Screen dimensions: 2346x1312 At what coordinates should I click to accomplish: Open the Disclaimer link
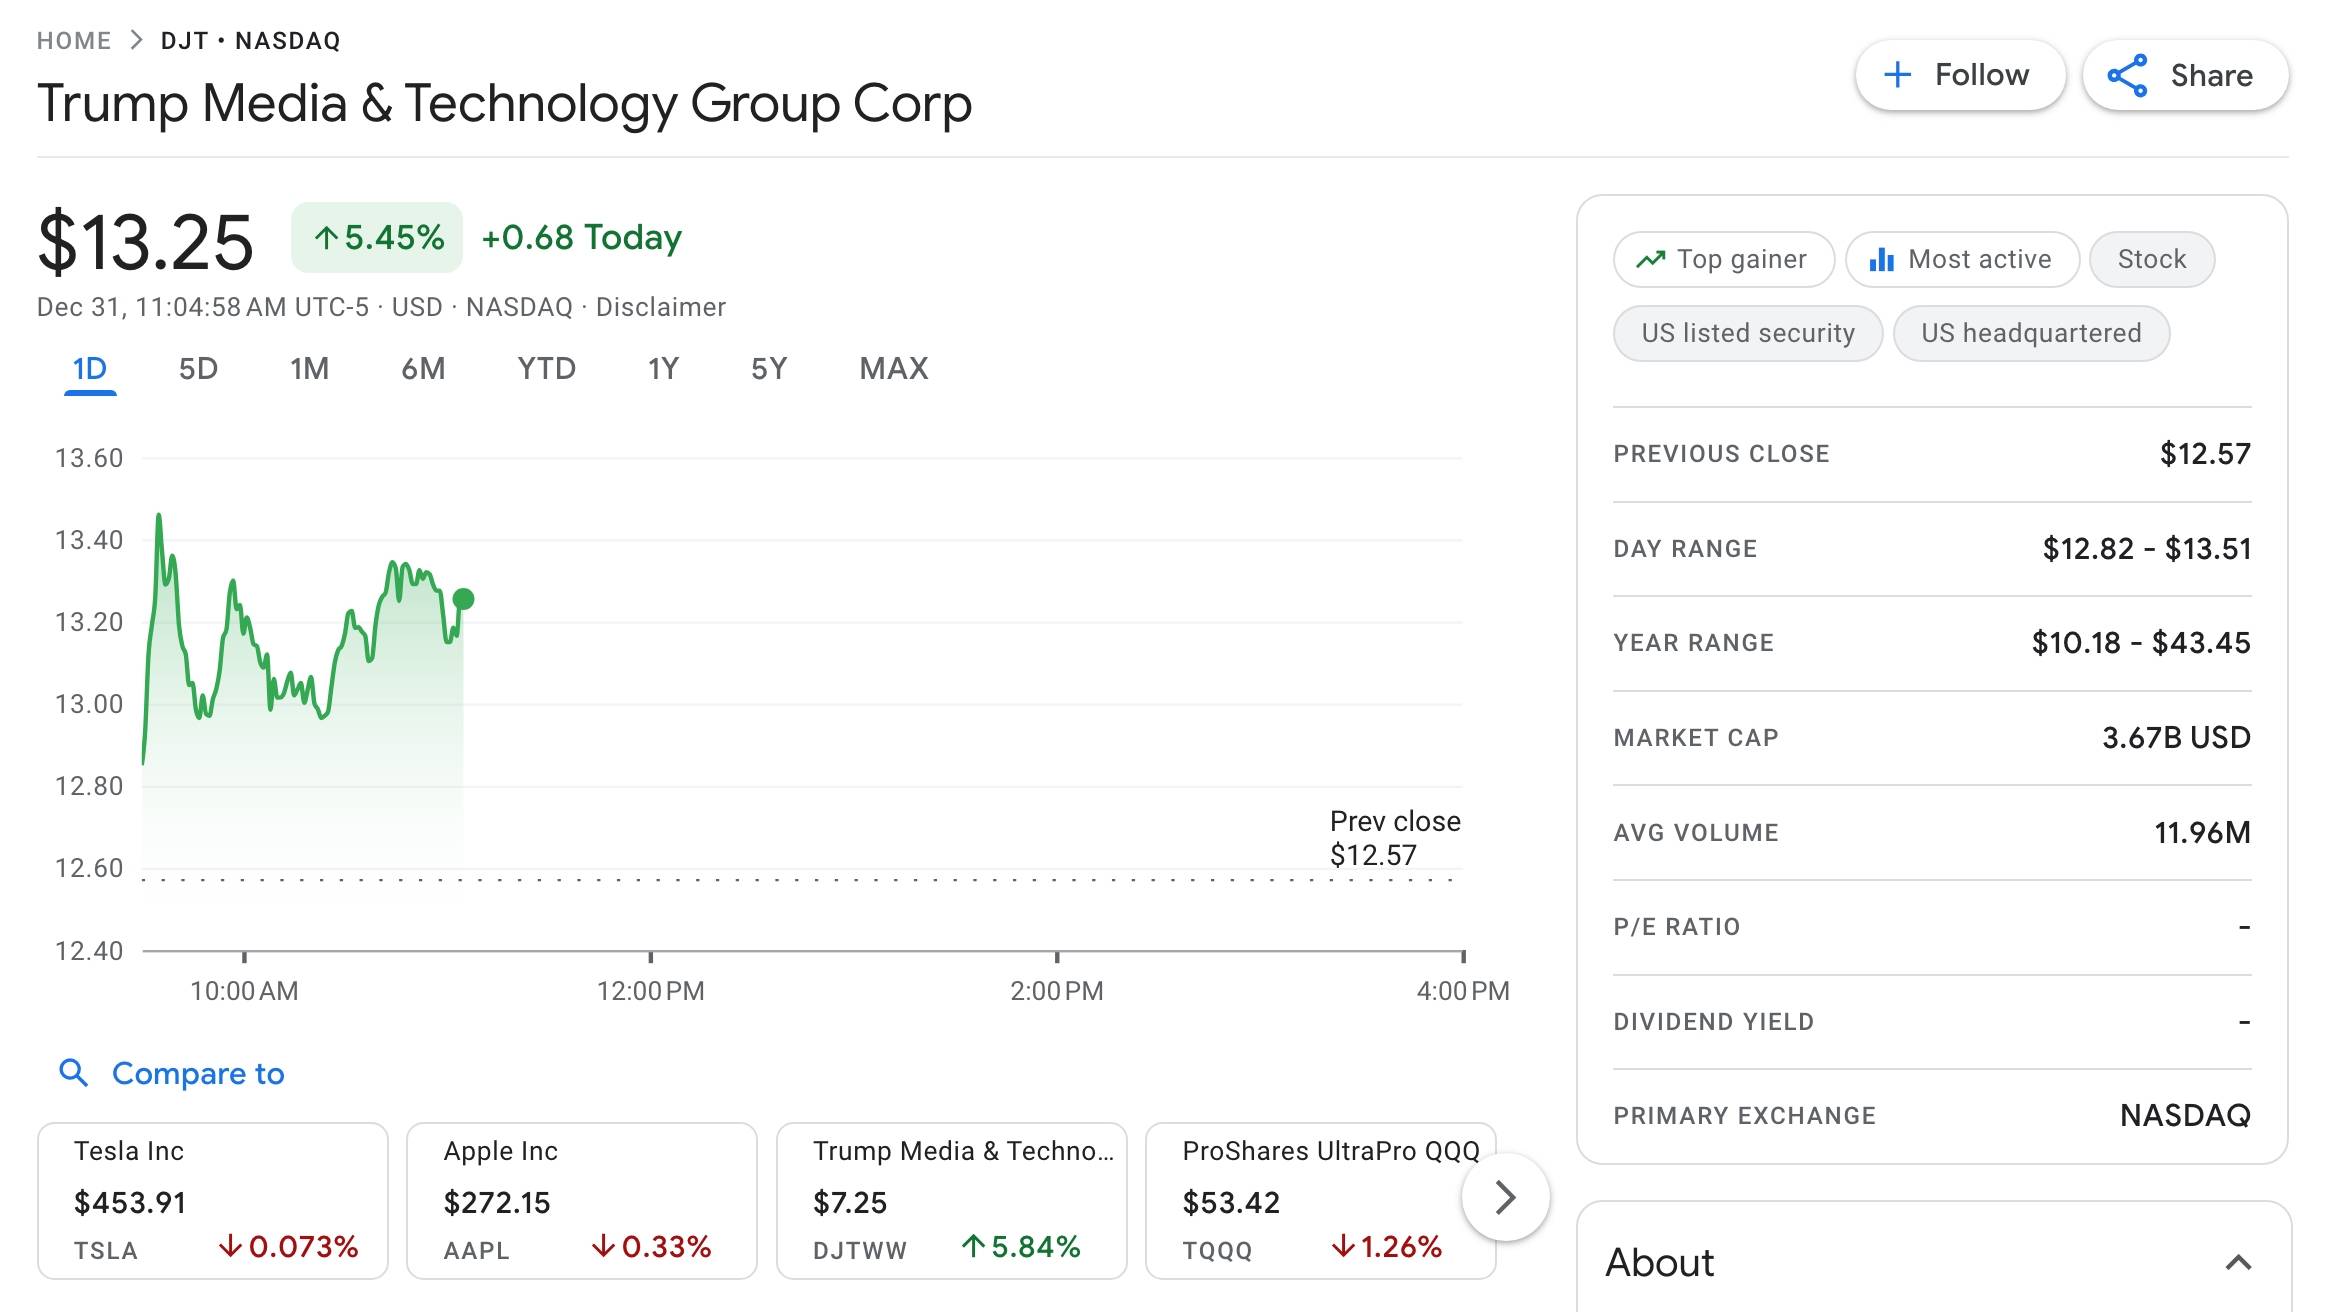[x=660, y=307]
